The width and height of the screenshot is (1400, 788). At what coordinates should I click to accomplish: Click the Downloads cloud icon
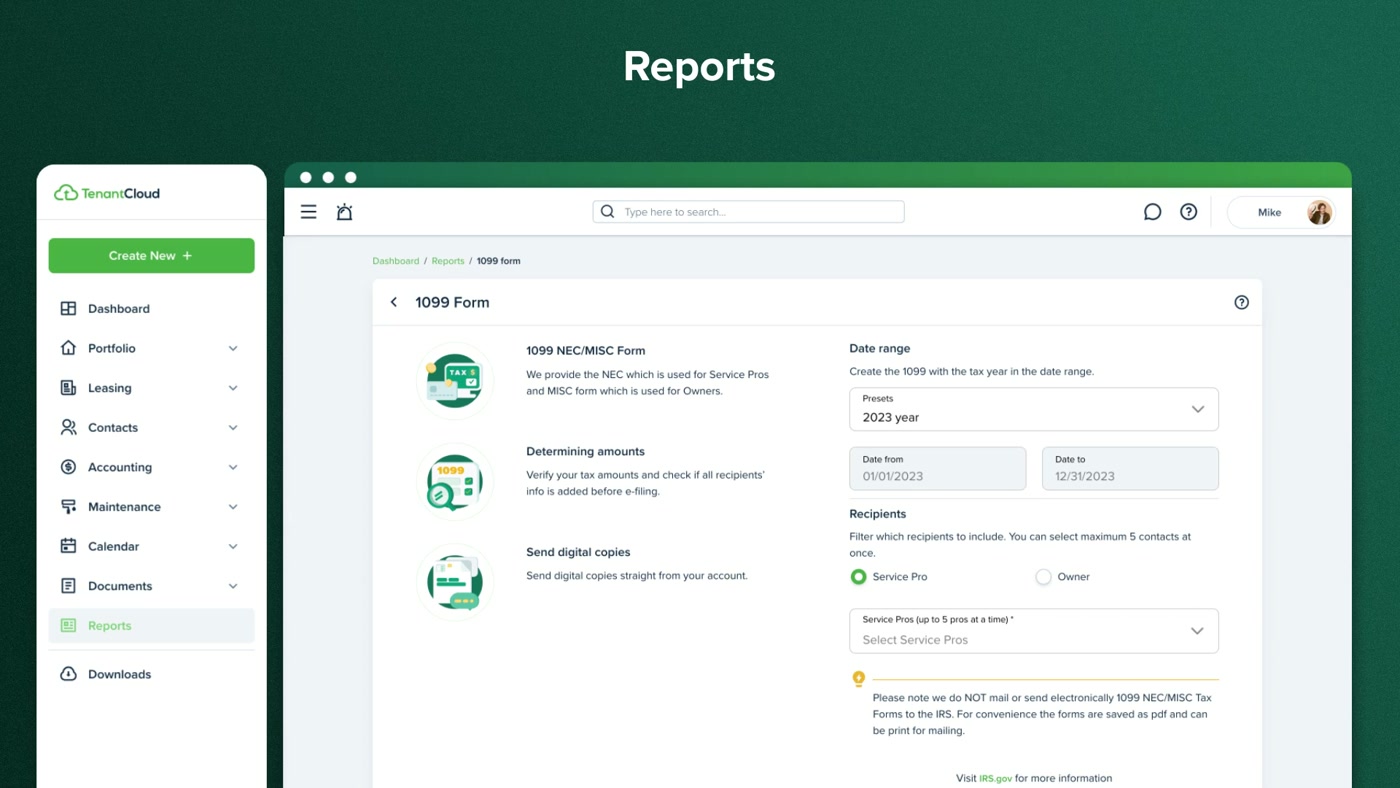click(68, 674)
